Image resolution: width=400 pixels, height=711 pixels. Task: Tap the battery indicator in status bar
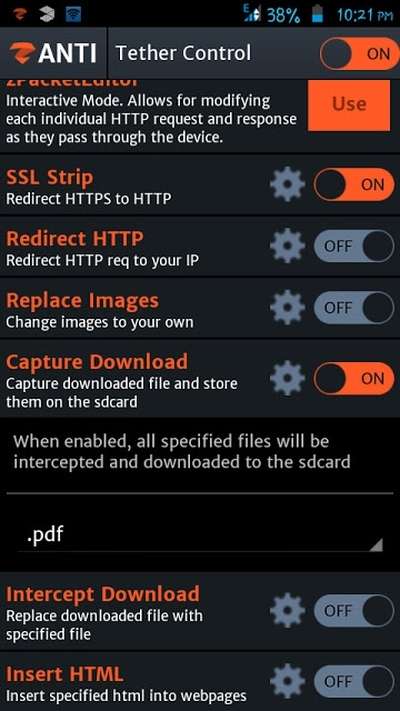tap(317, 15)
